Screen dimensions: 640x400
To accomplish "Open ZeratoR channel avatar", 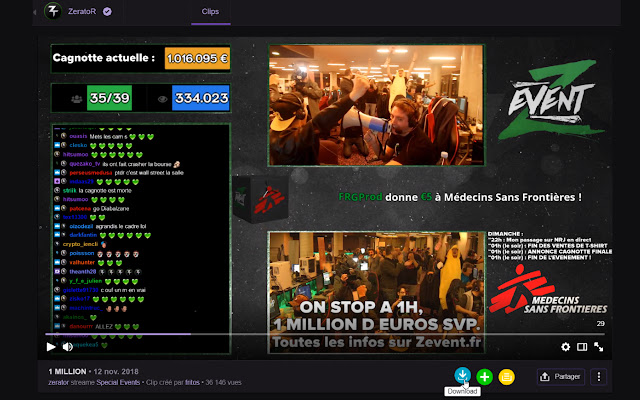I will (53, 11).
